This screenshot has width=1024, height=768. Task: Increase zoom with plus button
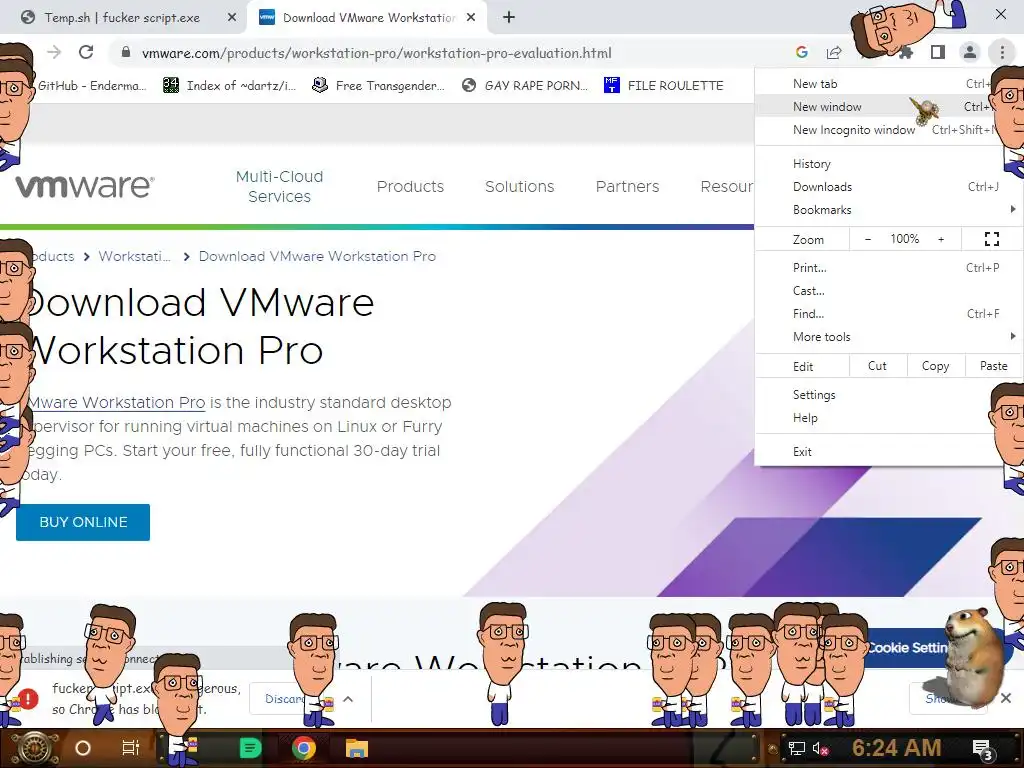pyautogui.click(x=941, y=239)
